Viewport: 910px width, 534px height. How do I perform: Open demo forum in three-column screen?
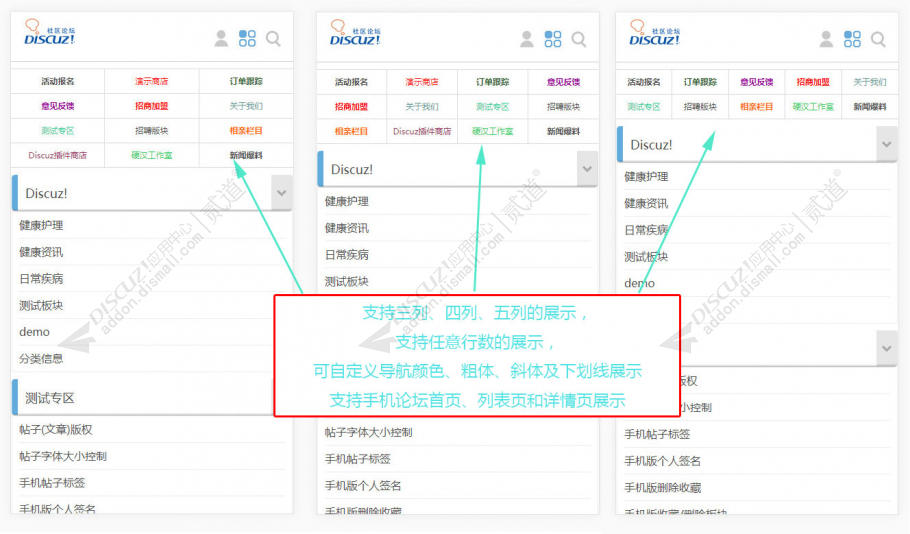34,332
